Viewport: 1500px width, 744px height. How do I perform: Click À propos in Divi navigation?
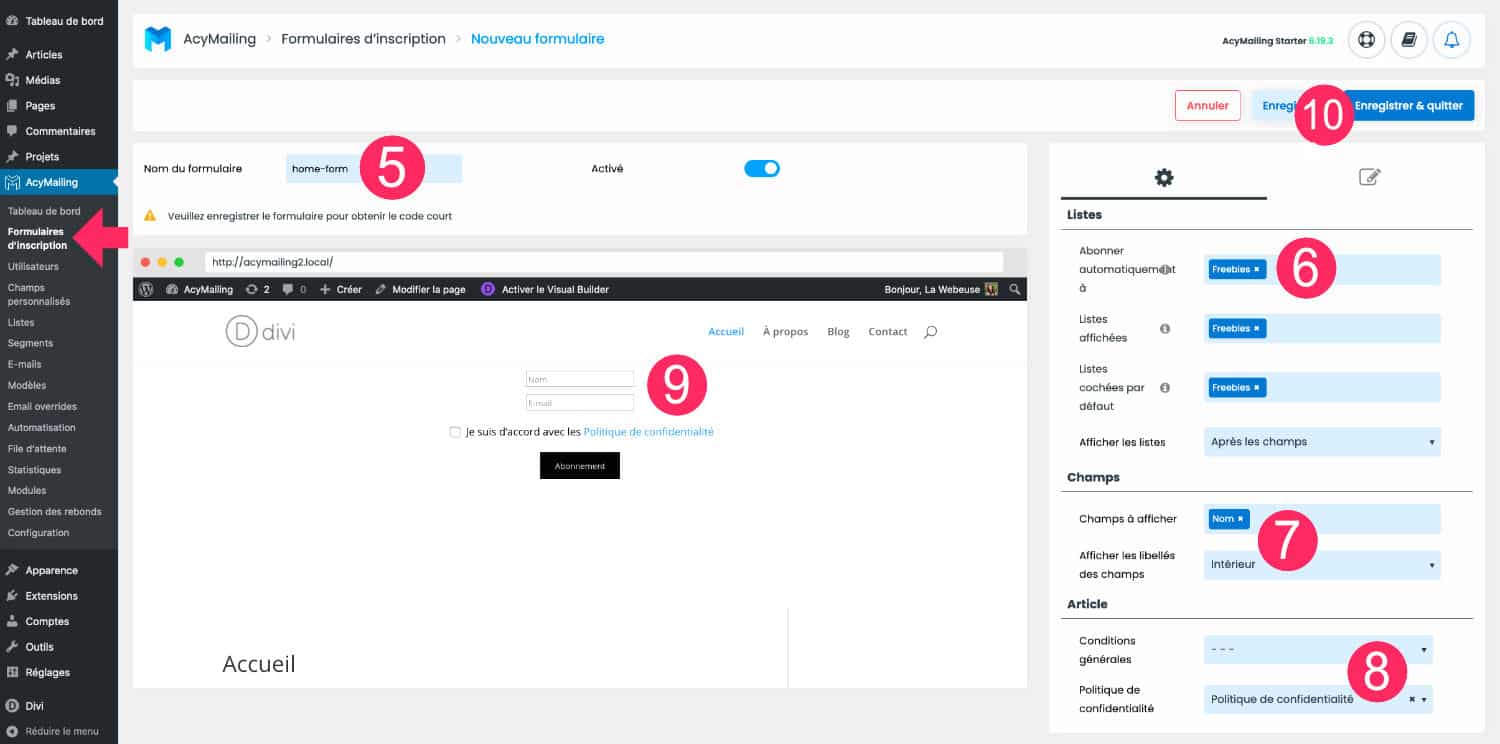point(785,332)
